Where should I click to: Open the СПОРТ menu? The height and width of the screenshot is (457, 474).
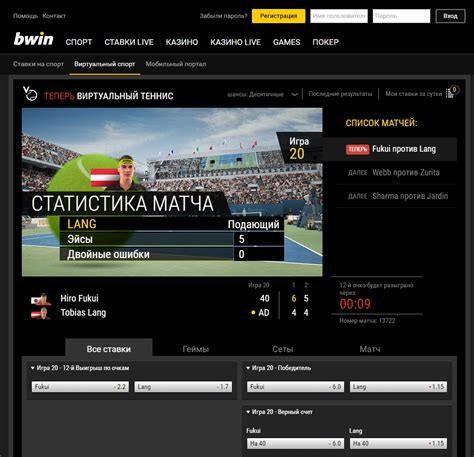79,42
